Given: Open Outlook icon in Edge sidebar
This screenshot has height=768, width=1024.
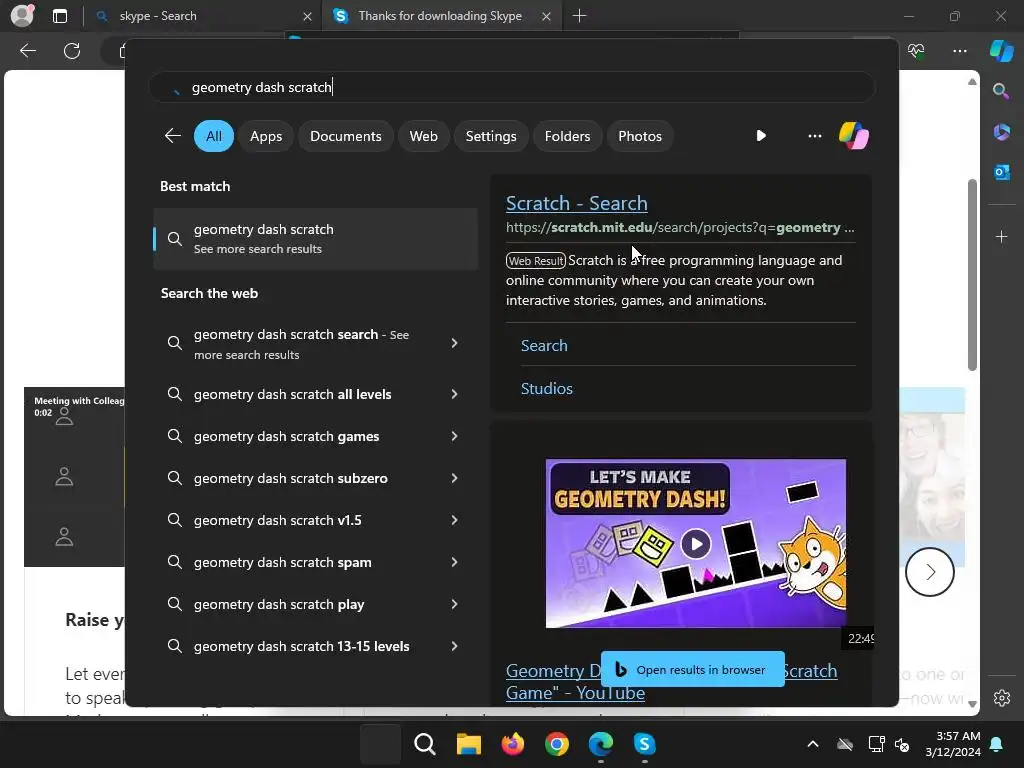Looking at the screenshot, I should coord(1001,172).
